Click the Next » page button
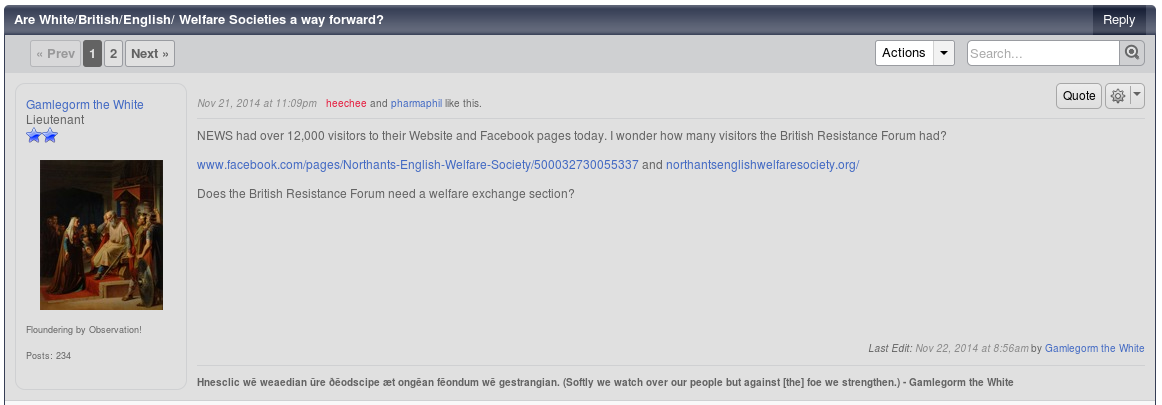1162x405 pixels. (x=150, y=53)
